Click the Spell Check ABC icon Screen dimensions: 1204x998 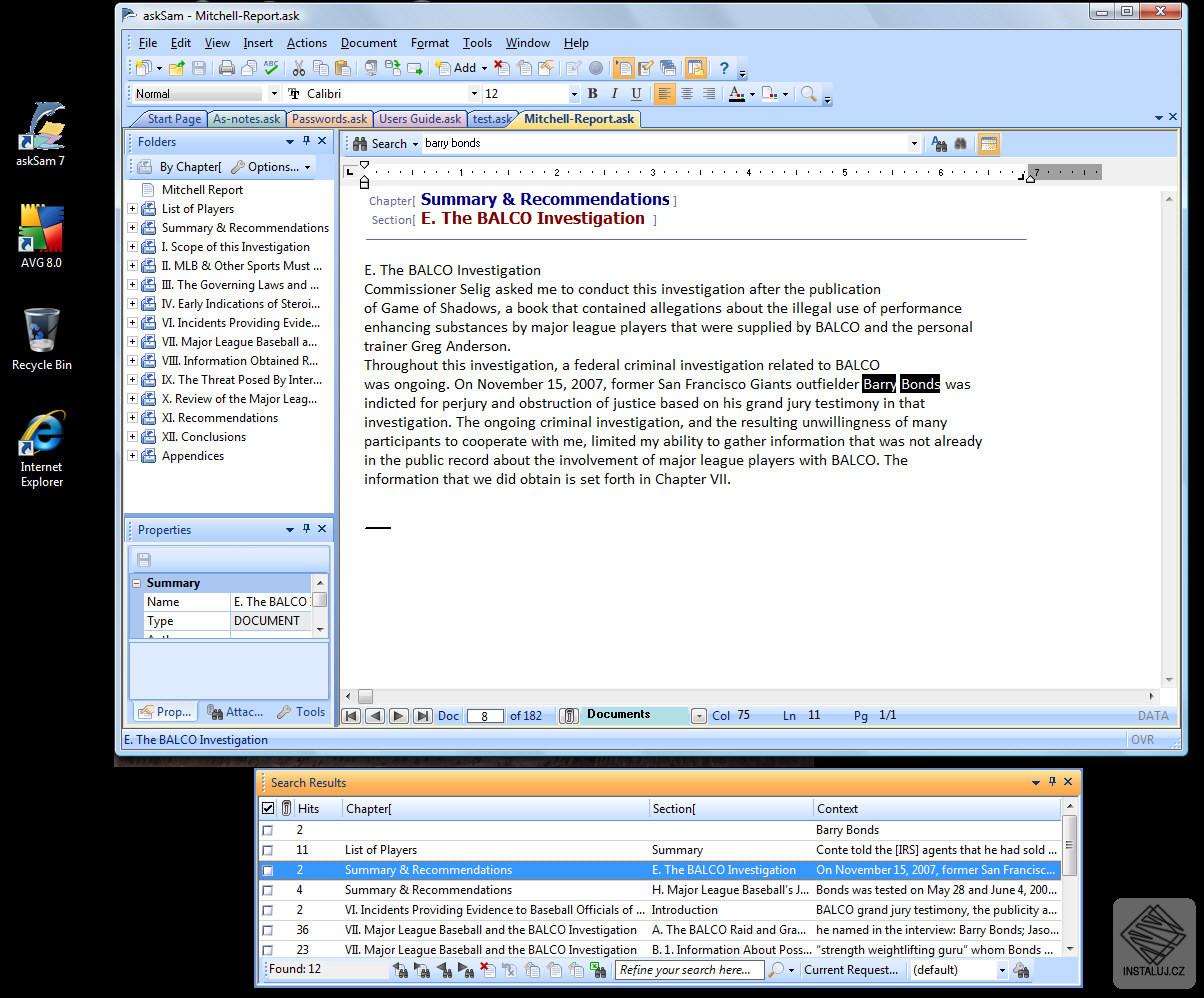[271, 68]
